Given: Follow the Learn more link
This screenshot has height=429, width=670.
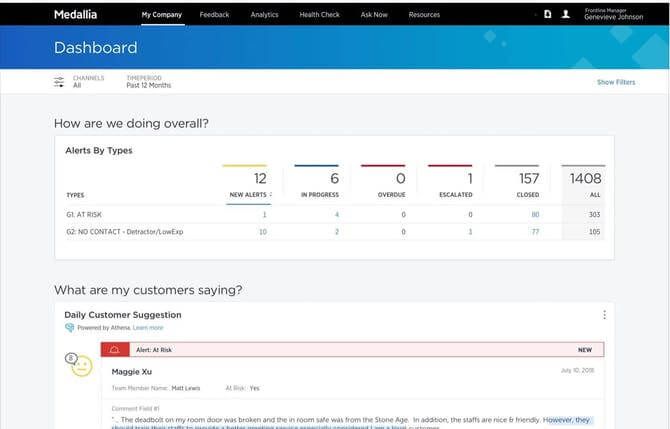Looking at the screenshot, I should [148, 328].
